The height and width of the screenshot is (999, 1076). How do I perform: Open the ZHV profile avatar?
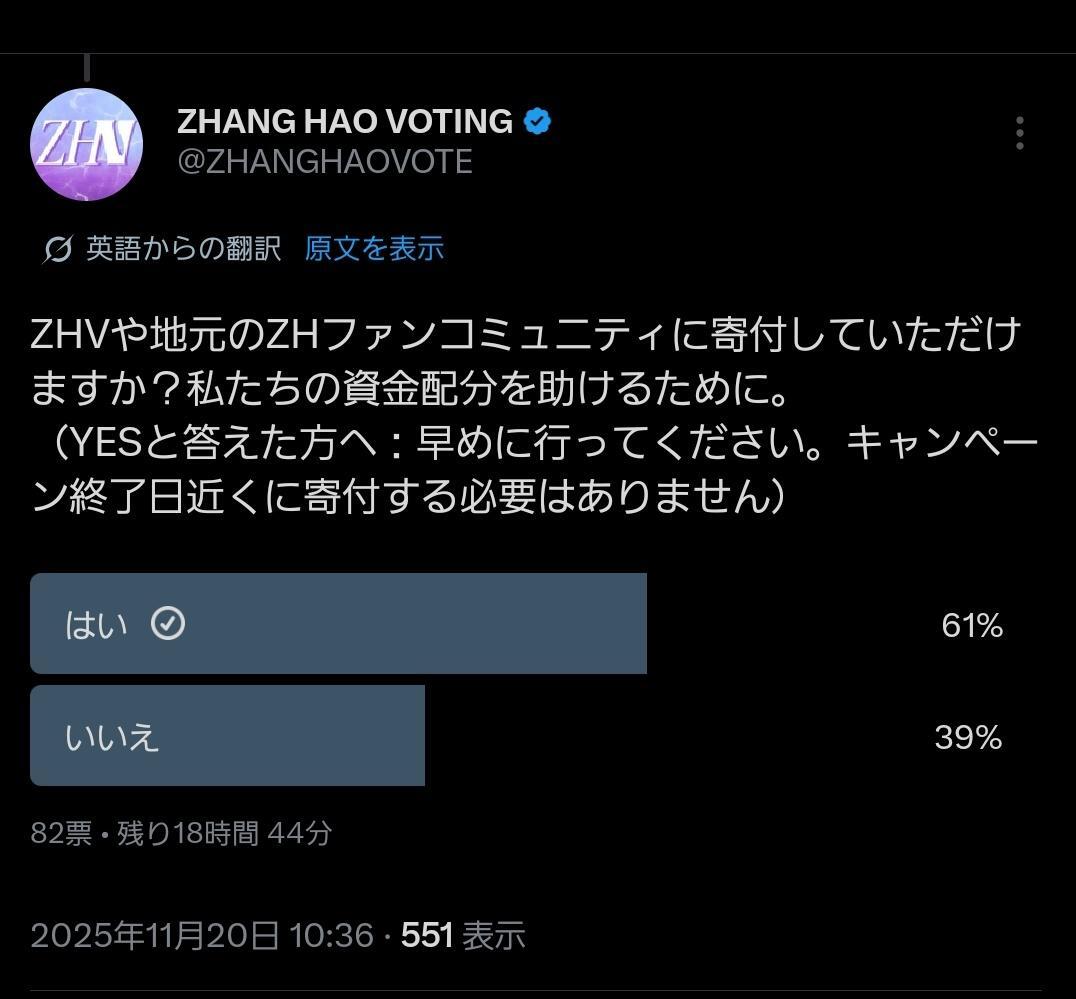point(86,145)
